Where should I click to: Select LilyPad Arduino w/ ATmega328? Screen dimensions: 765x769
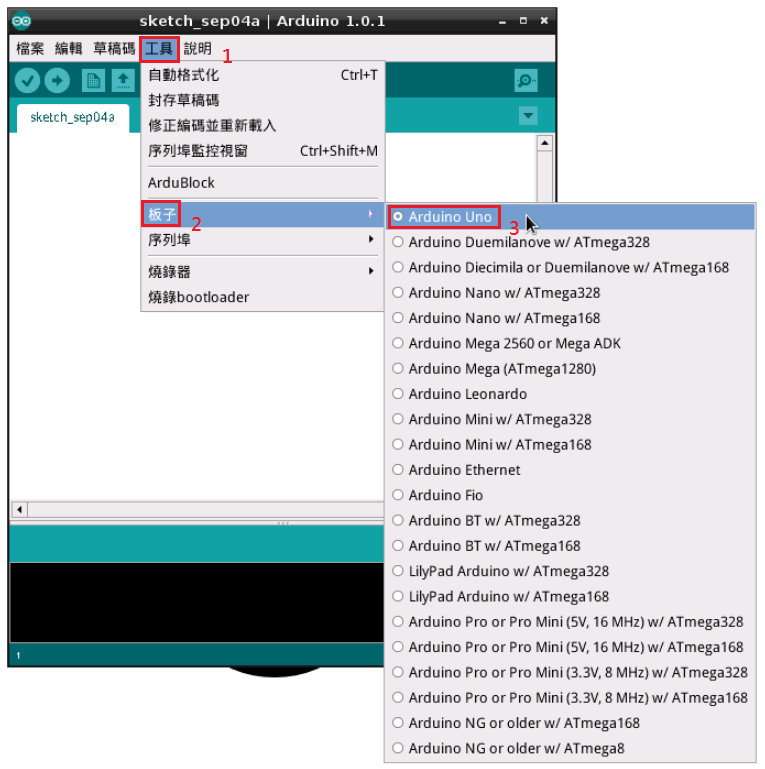570,571
